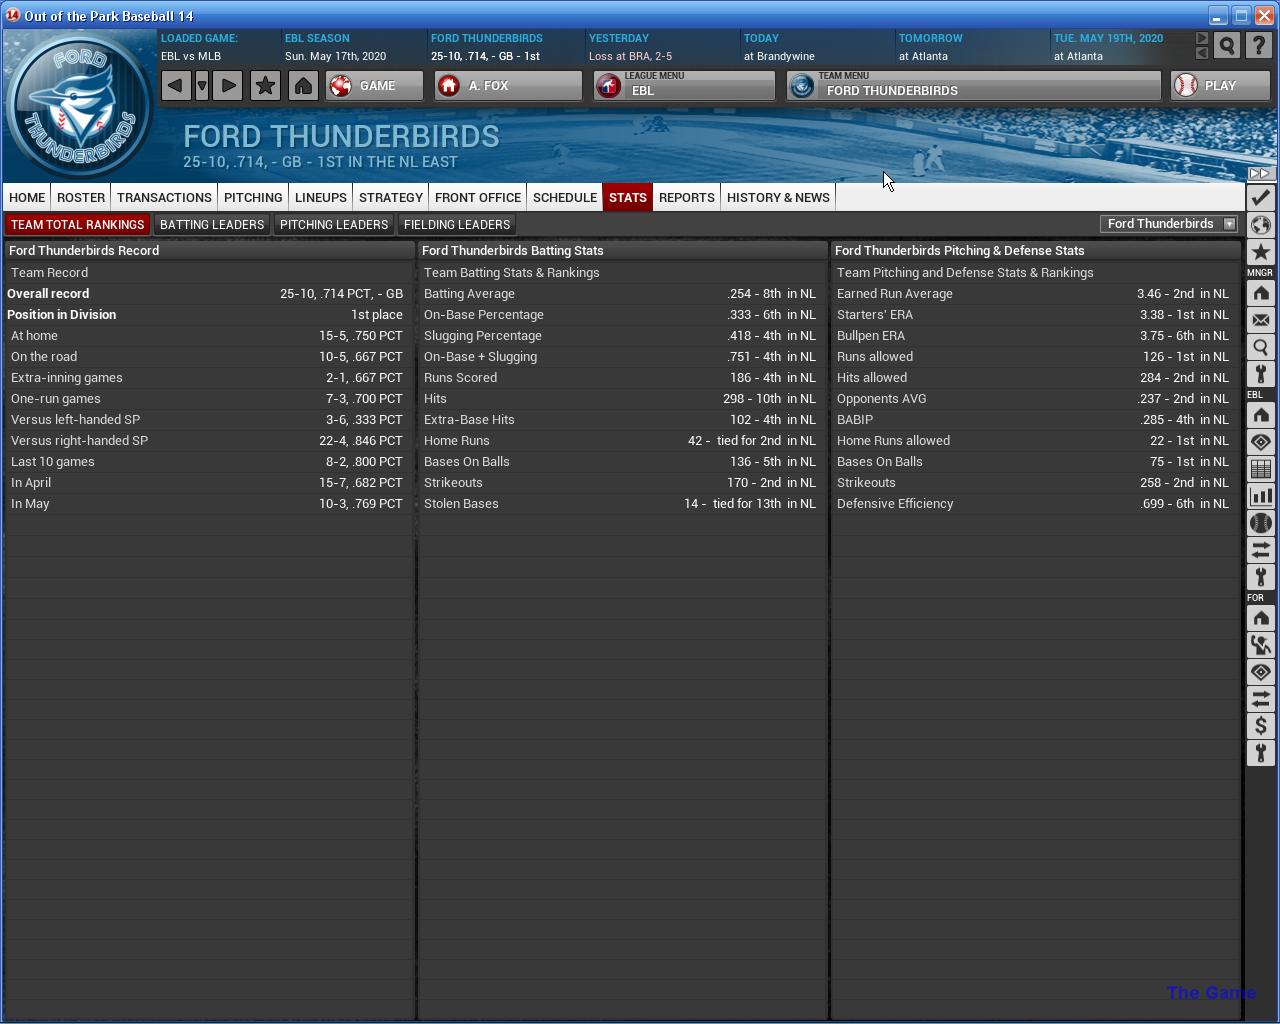Open the League Menu EBL dropdown

coord(684,86)
